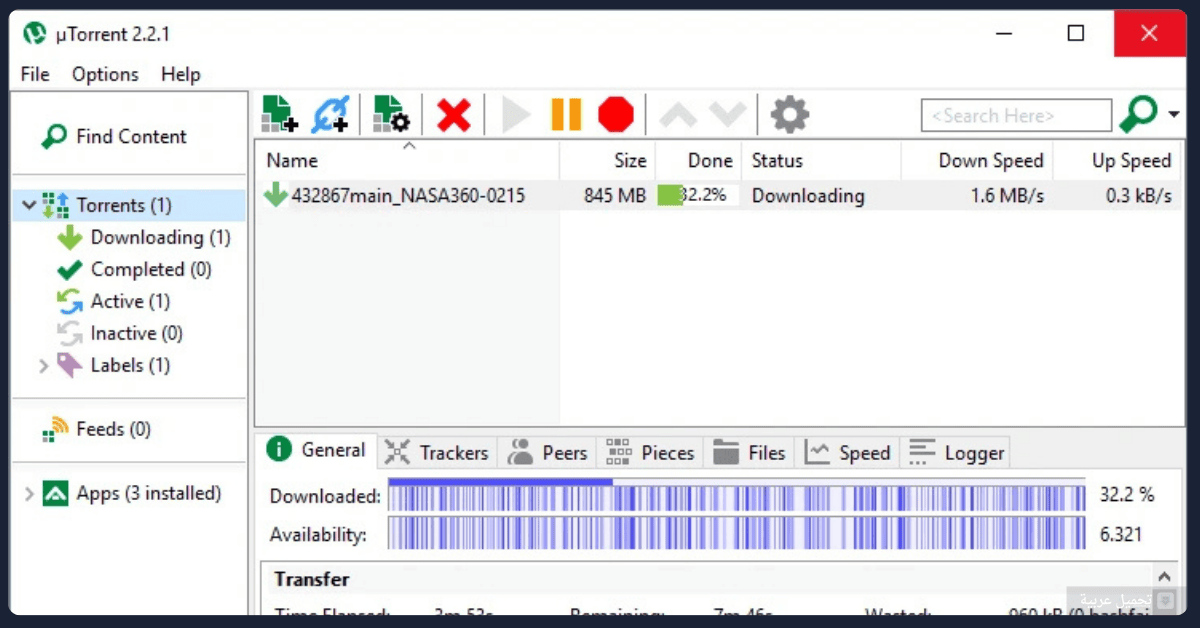Click the Transfer section heading
Image resolution: width=1200 pixels, height=628 pixels.
tap(312, 579)
